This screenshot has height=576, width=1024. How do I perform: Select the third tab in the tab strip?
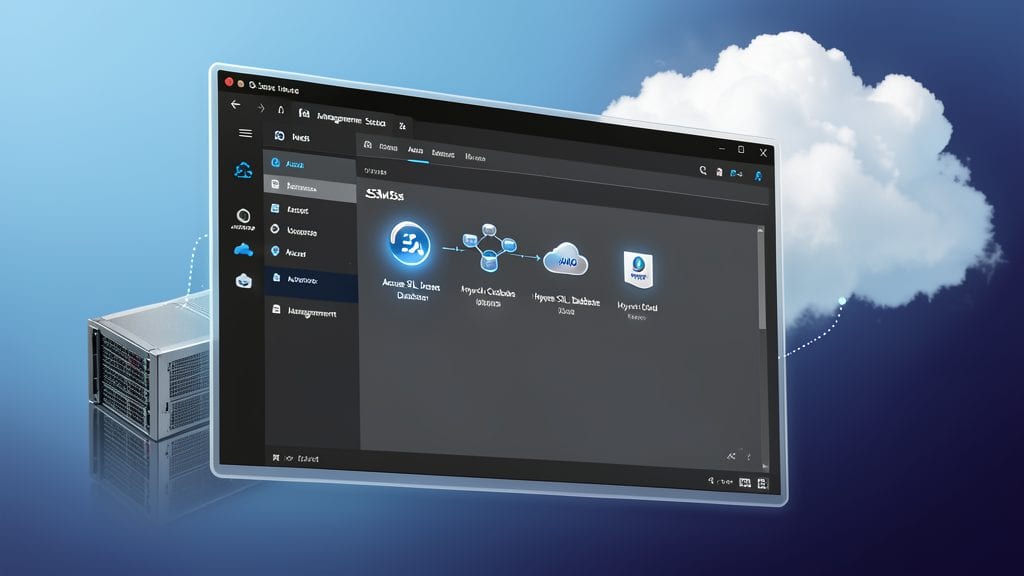click(443, 154)
